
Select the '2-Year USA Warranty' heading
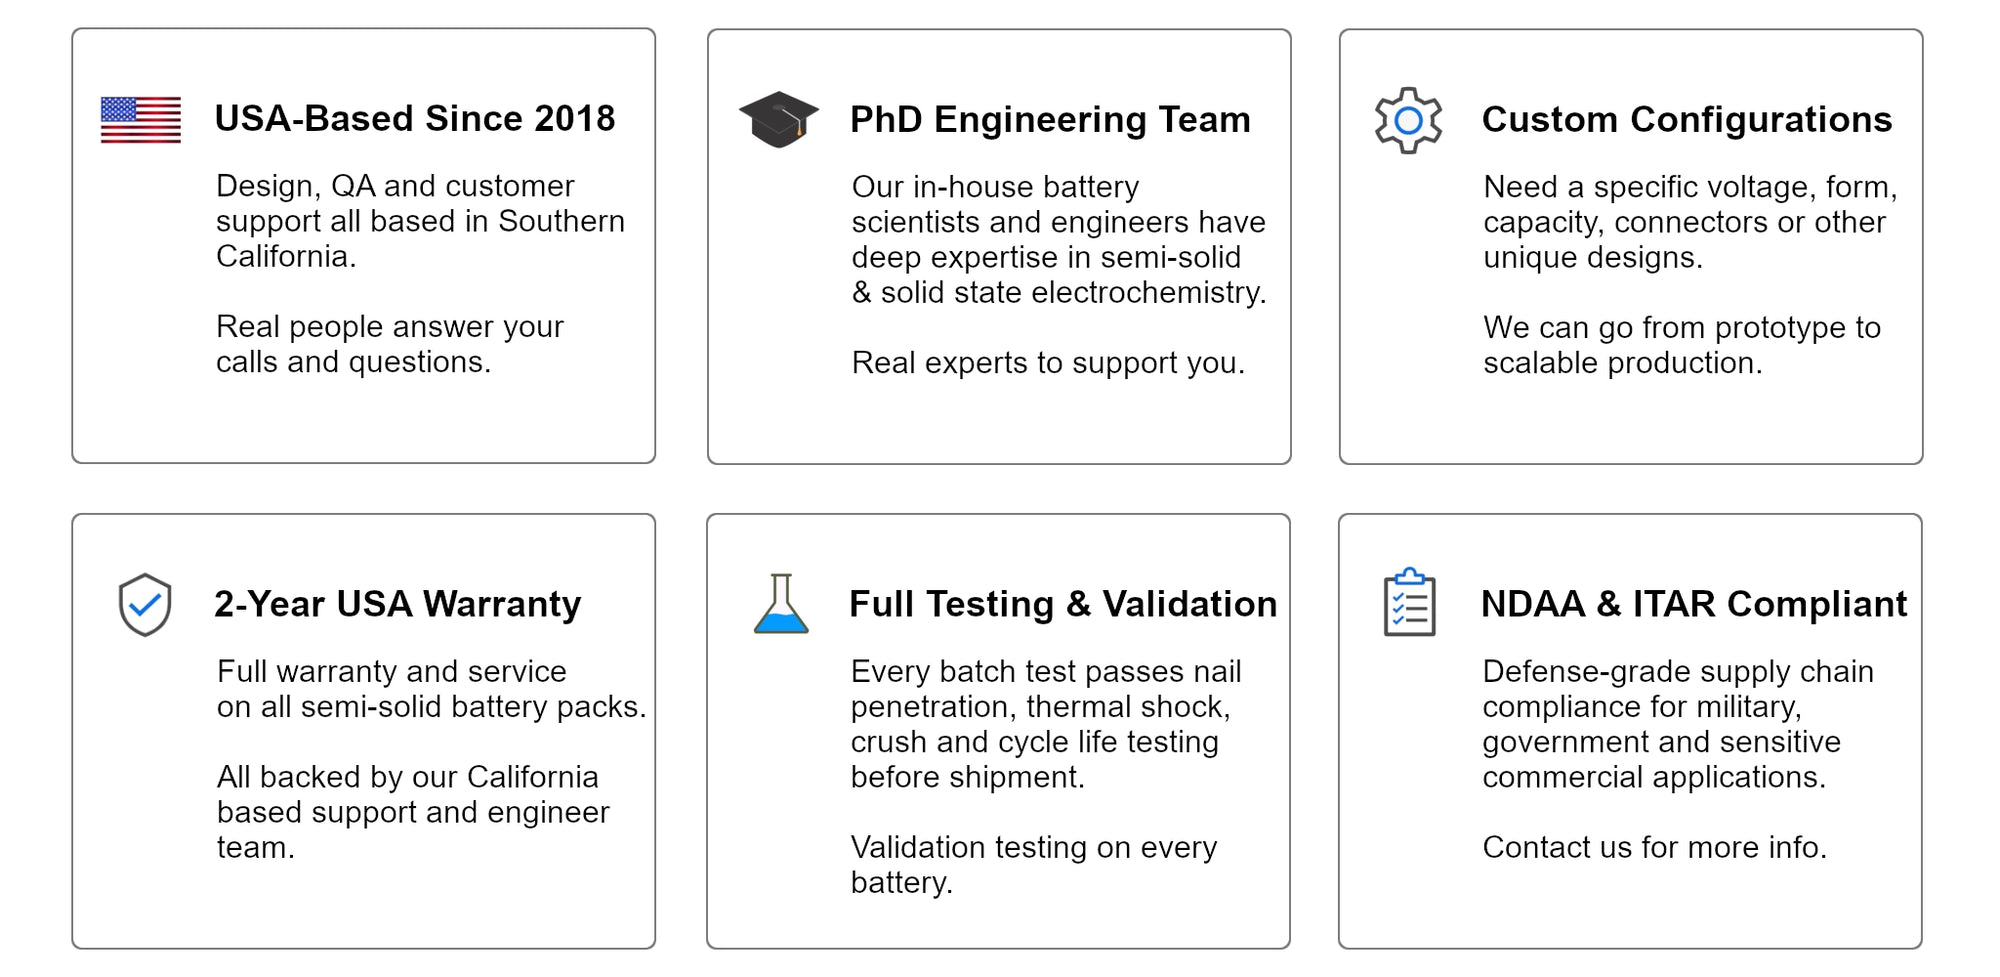pos(397,604)
